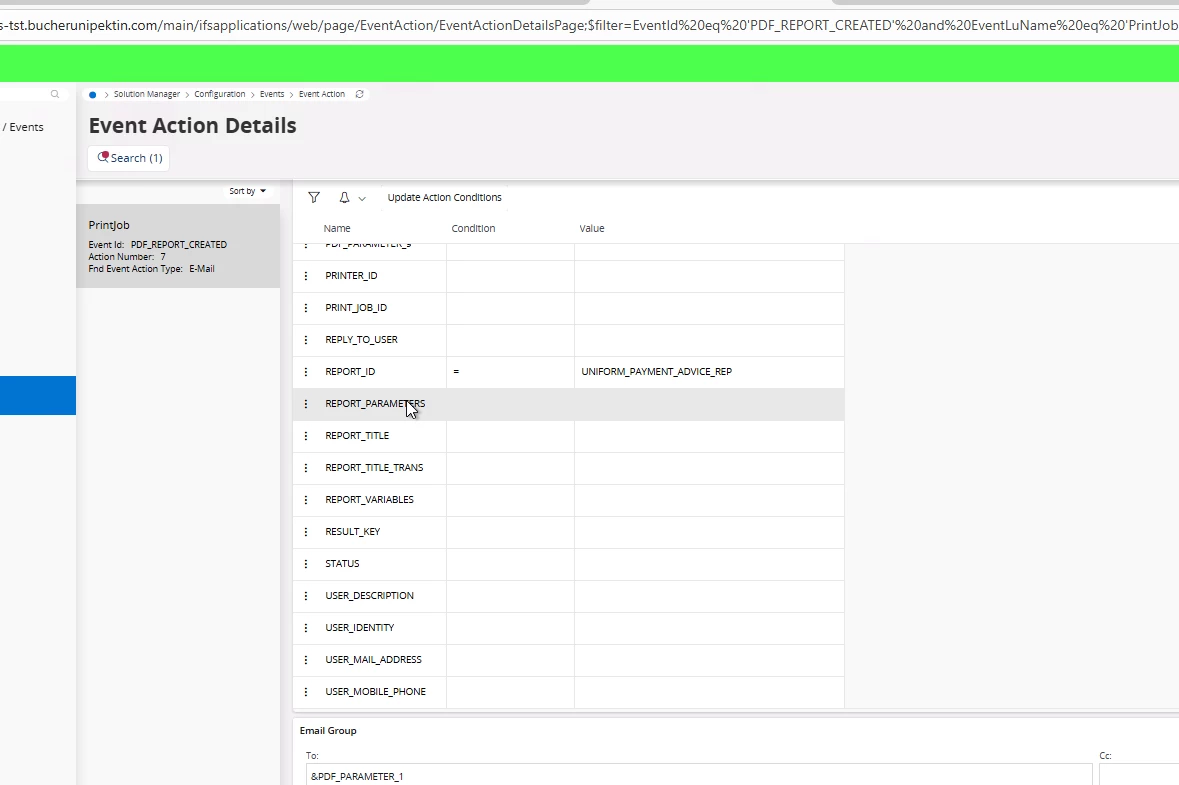Open the Sort by dropdown

click(247, 191)
